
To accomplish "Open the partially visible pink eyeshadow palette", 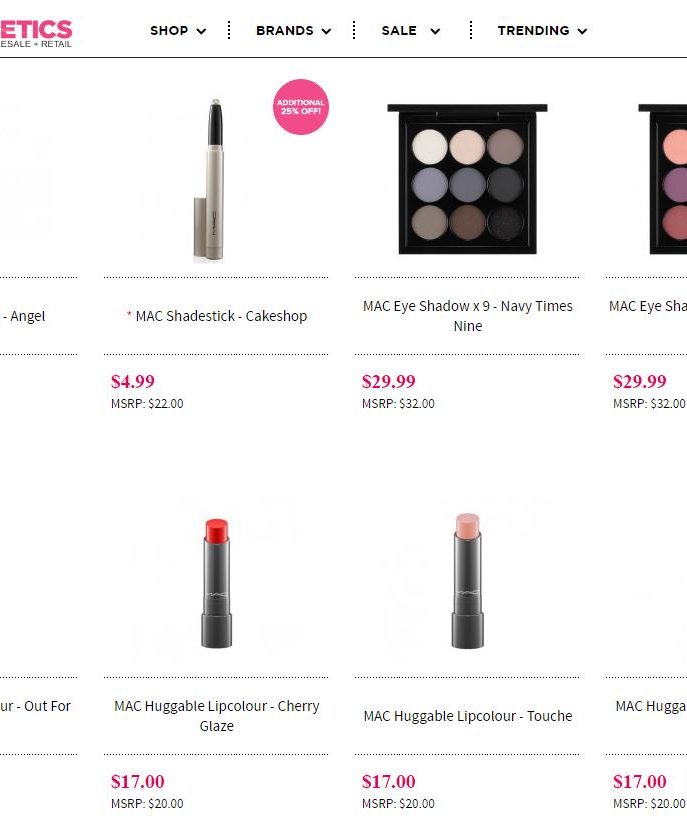I will pos(662,179).
